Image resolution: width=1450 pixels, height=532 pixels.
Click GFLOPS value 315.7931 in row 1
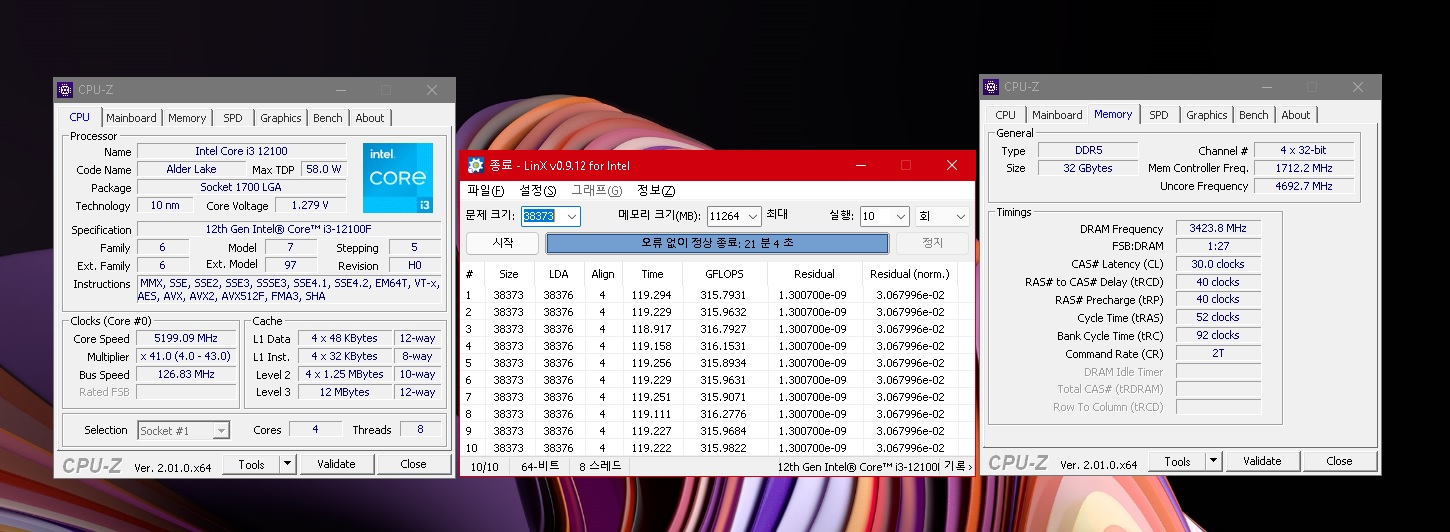[x=724, y=295]
